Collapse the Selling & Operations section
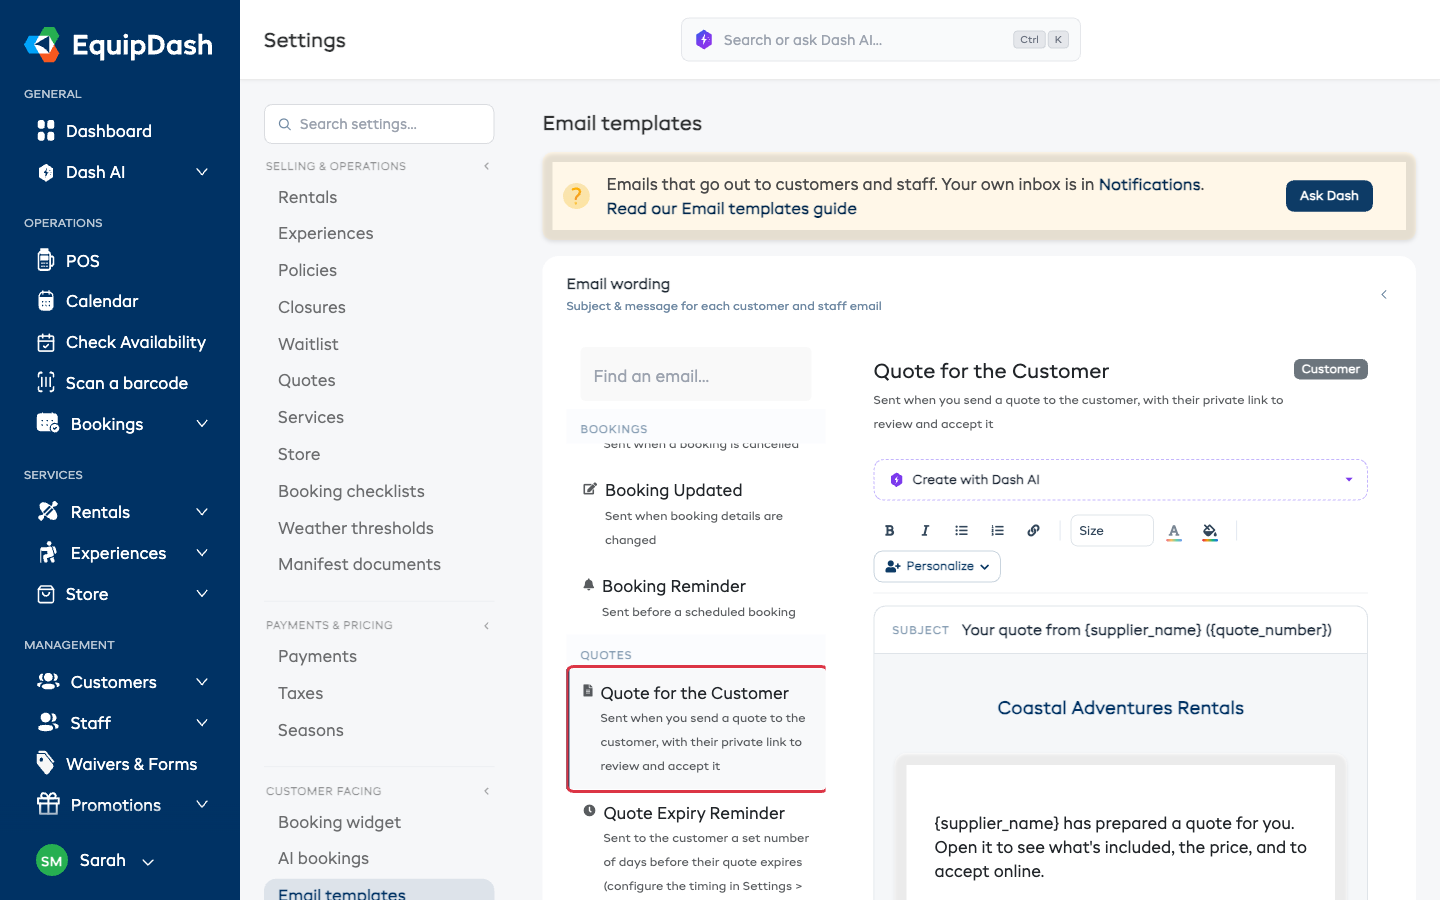 [487, 166]
